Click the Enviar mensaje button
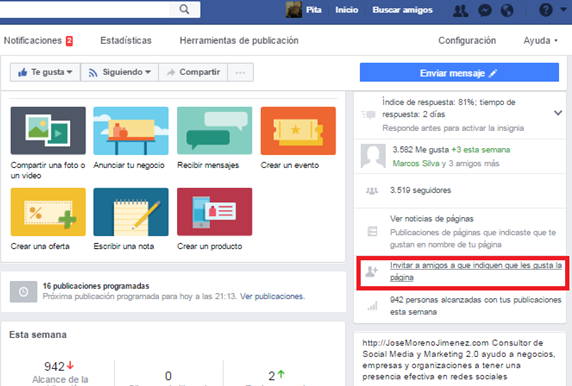 tap(459, 72)
